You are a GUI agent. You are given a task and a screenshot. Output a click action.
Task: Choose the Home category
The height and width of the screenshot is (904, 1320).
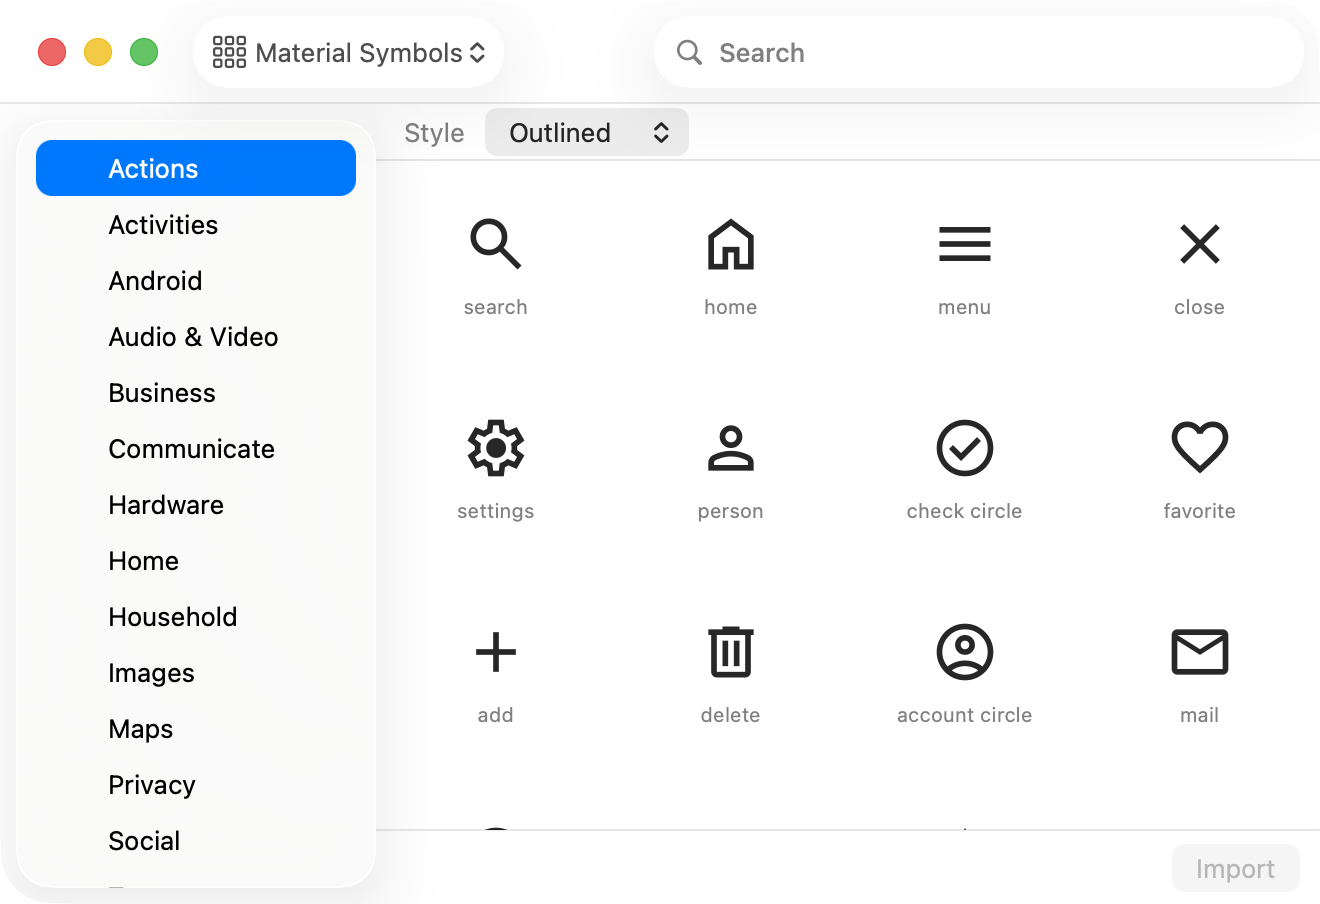point(196,561)
